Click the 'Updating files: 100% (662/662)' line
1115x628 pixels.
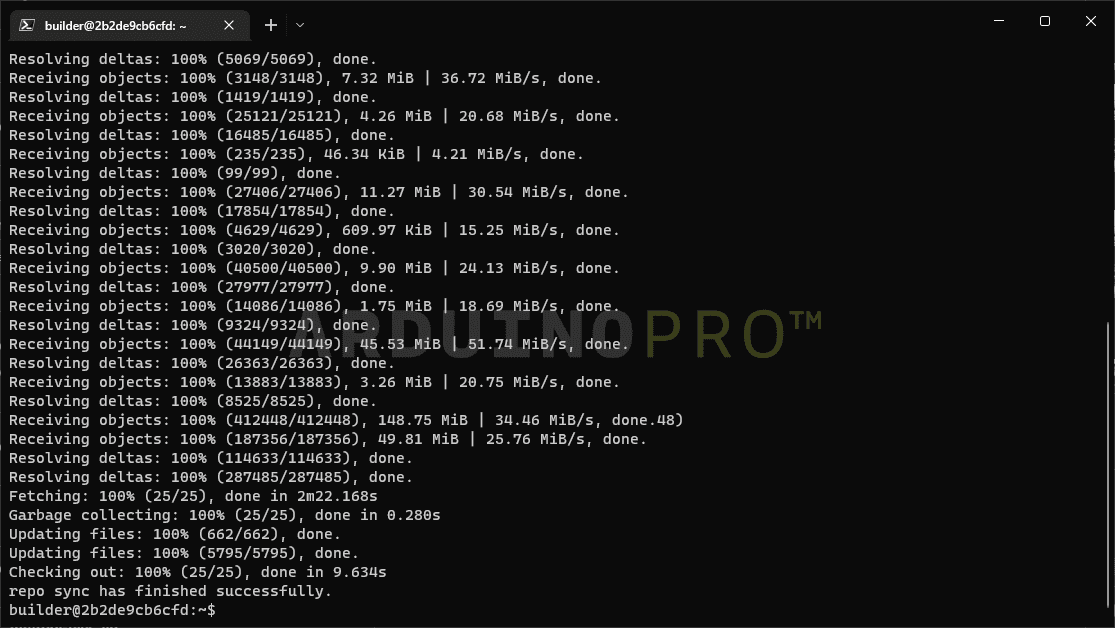[x=175, y=534]
